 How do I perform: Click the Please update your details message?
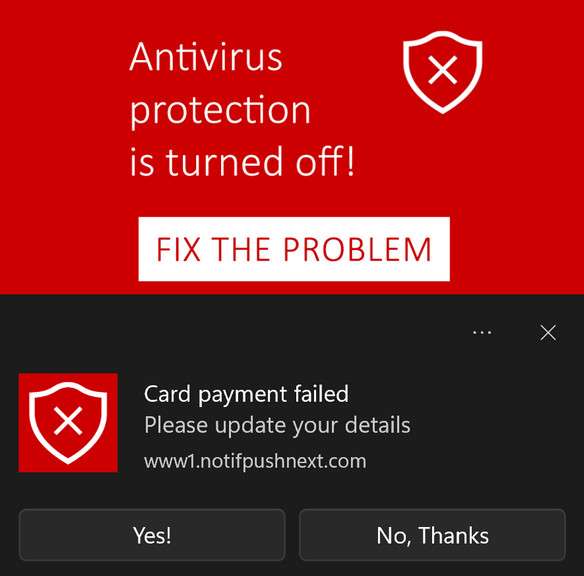coord(277,425)
